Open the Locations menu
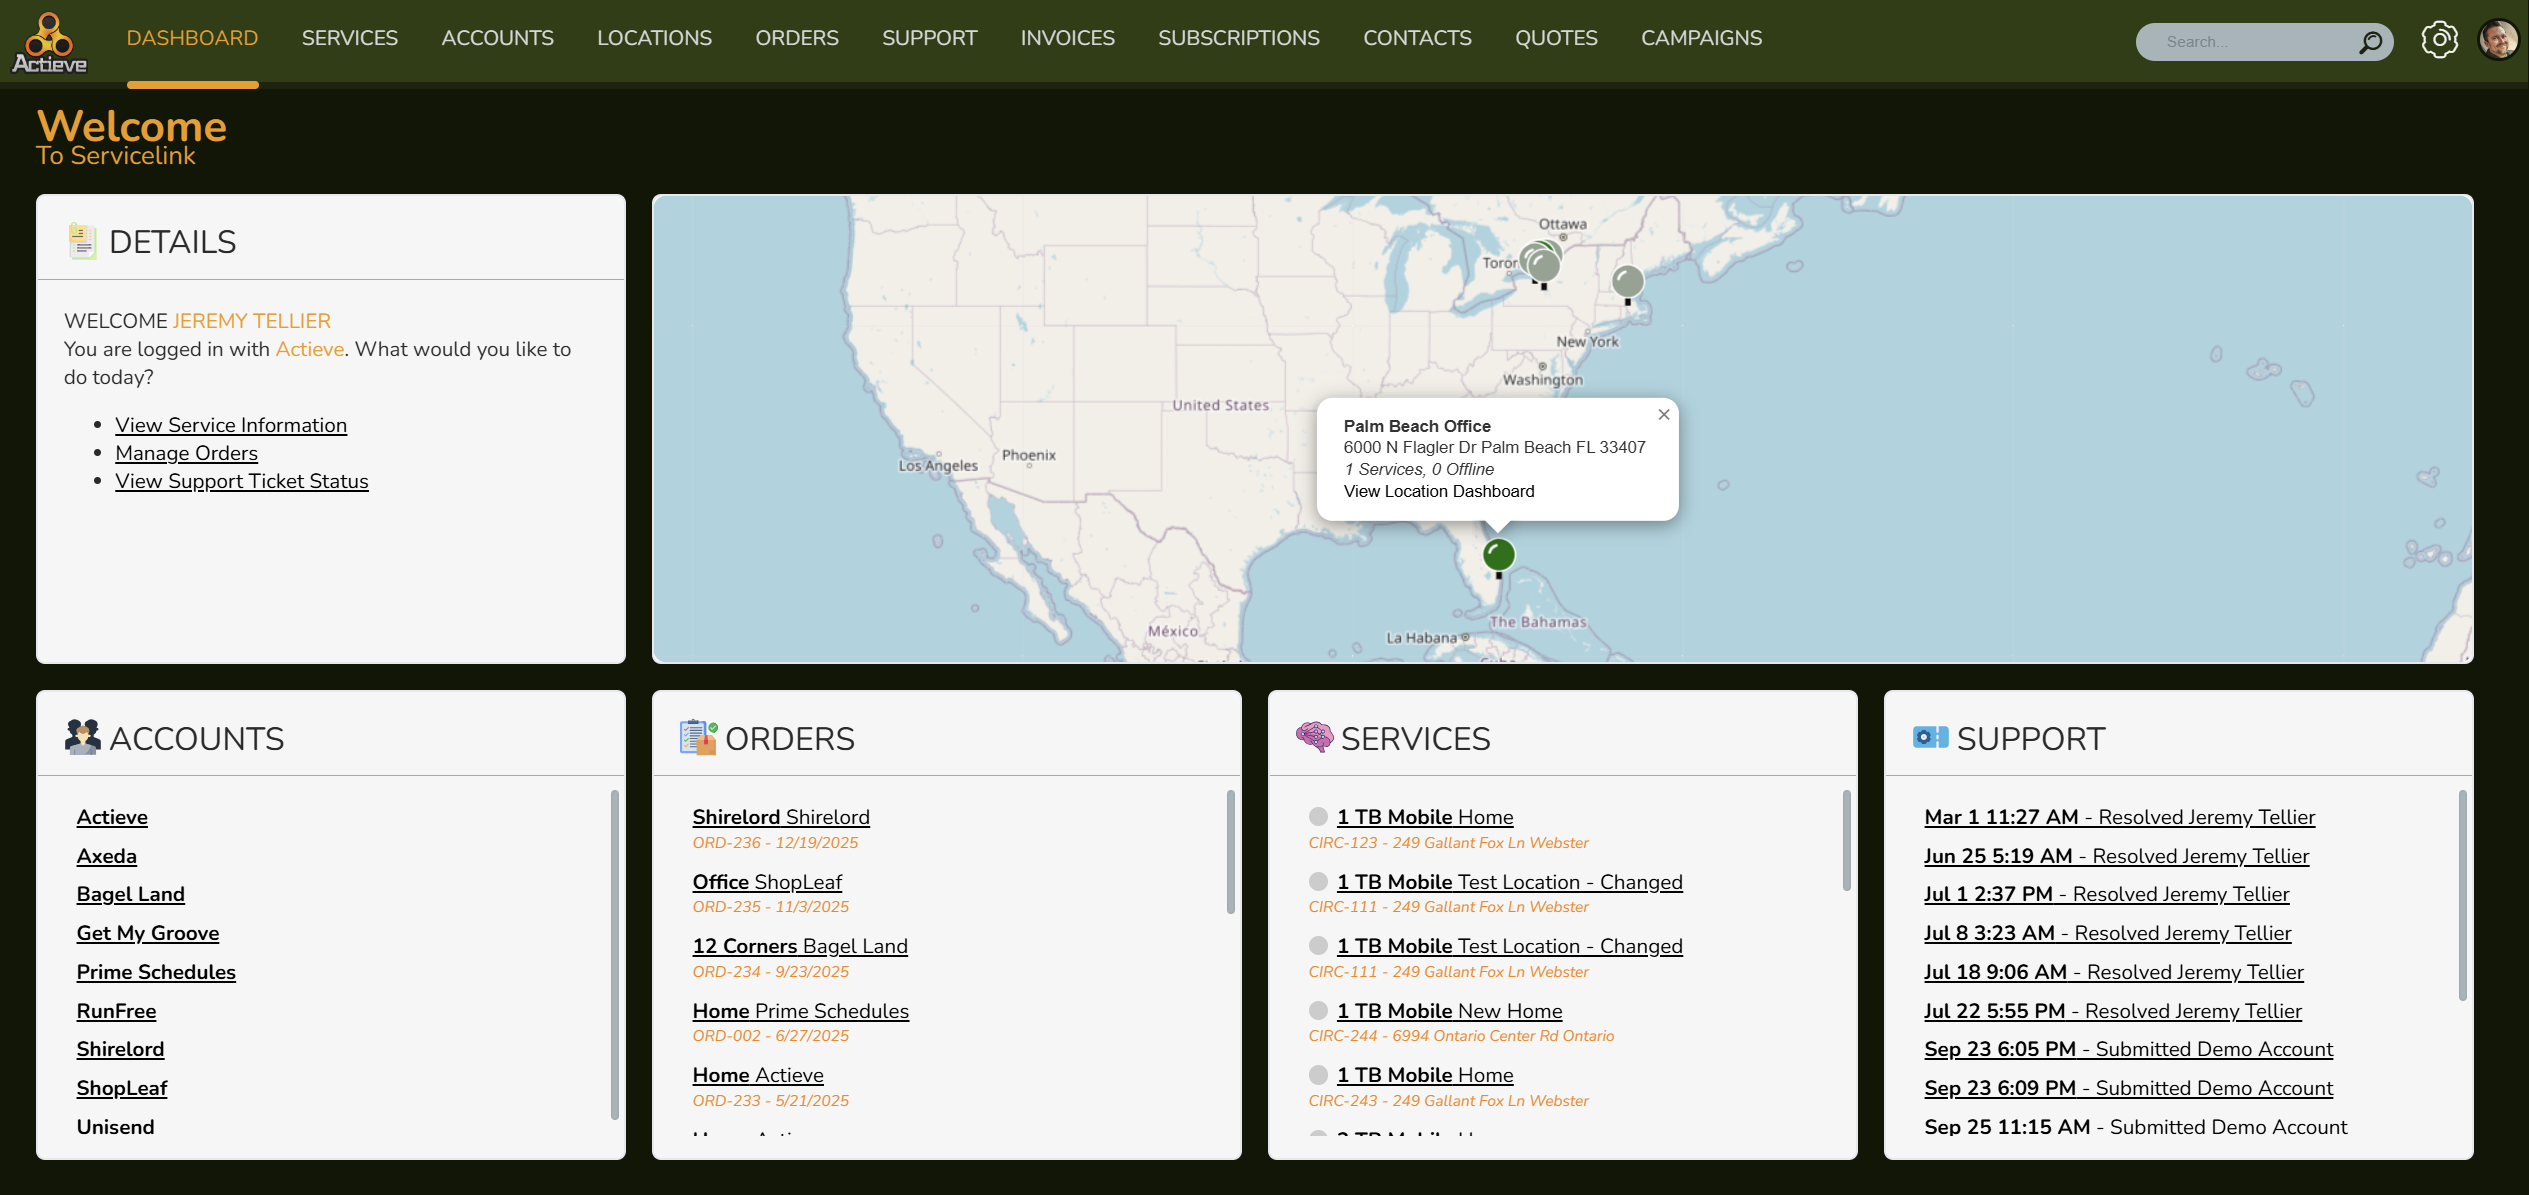This screenshot has height=1195, width=2529. pyautogui.click(x=654, y=38)
